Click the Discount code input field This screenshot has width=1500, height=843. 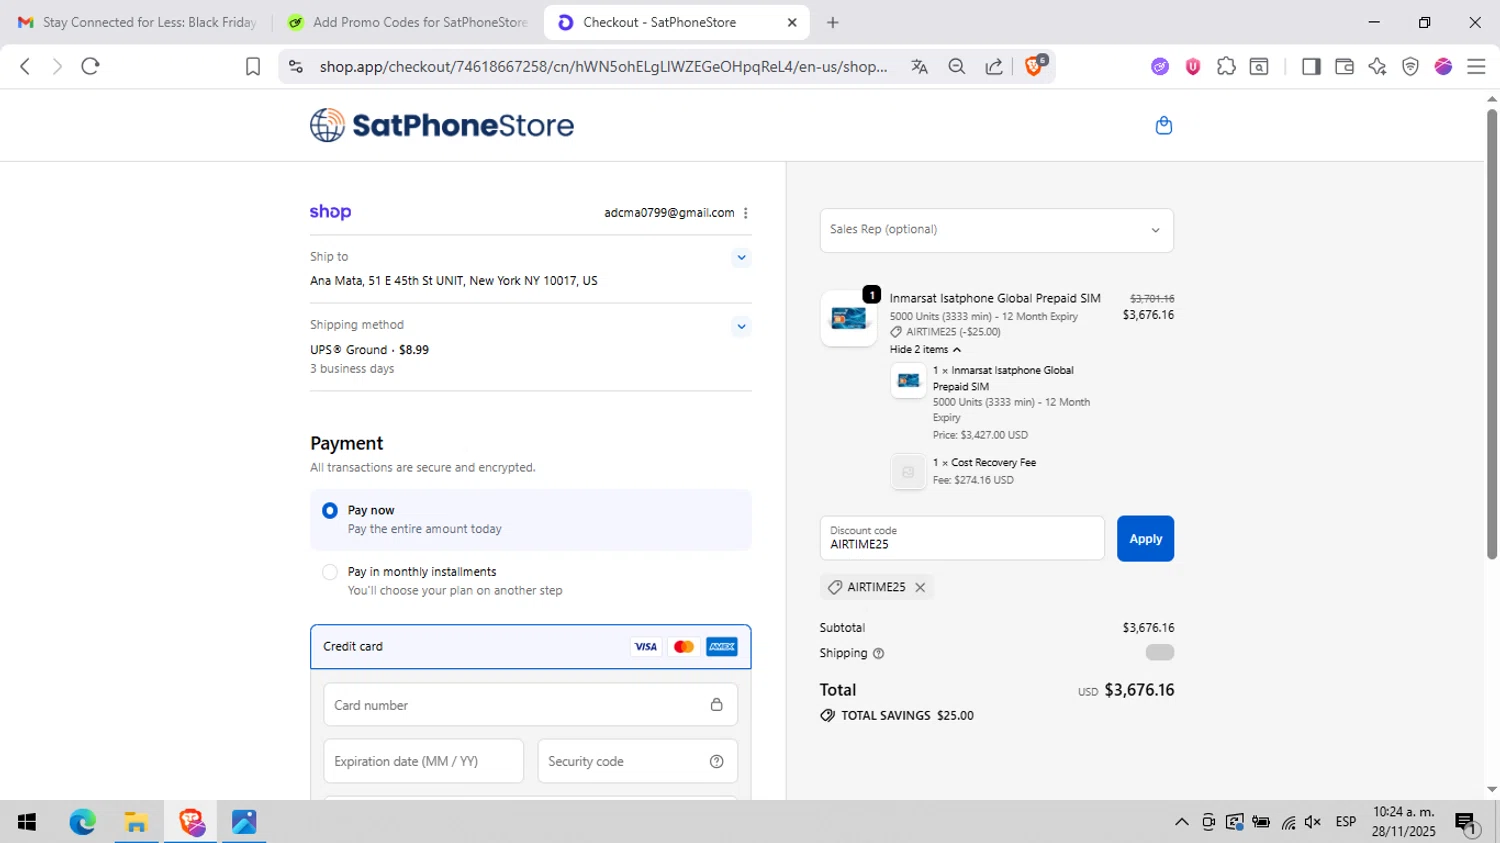coord(962,538)
